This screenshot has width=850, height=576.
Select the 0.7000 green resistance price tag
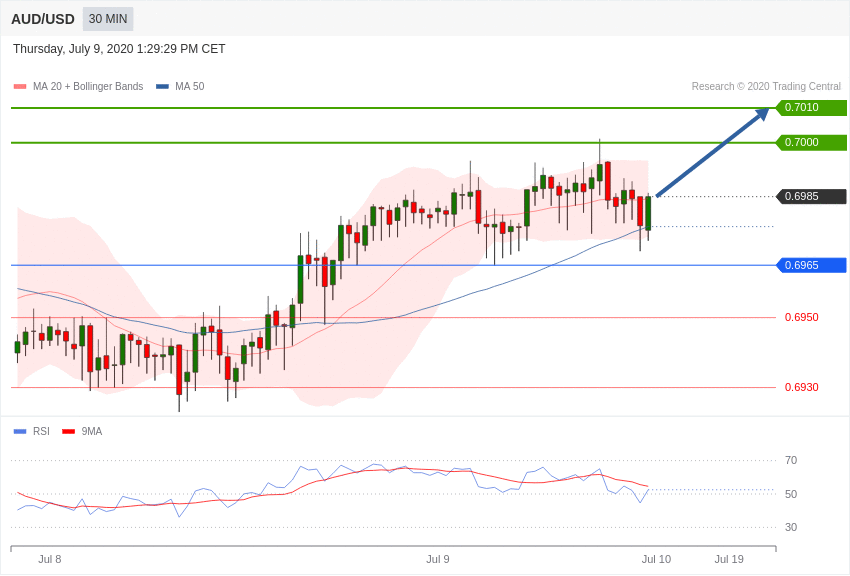(812, 143)
